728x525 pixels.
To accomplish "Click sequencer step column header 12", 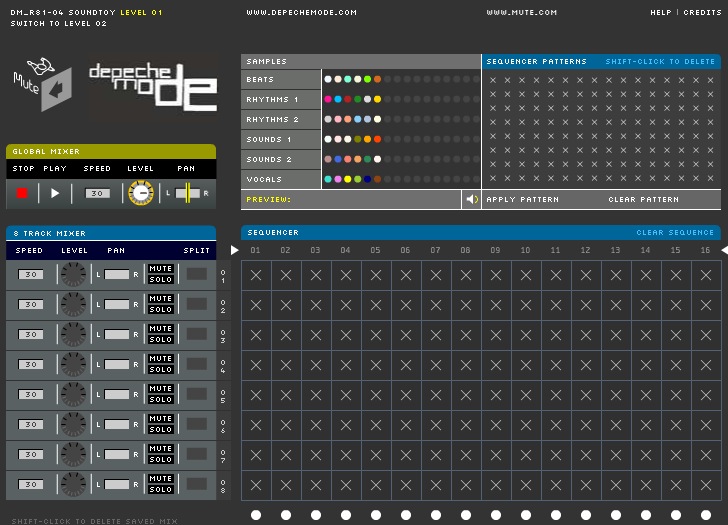I will 585,250.
